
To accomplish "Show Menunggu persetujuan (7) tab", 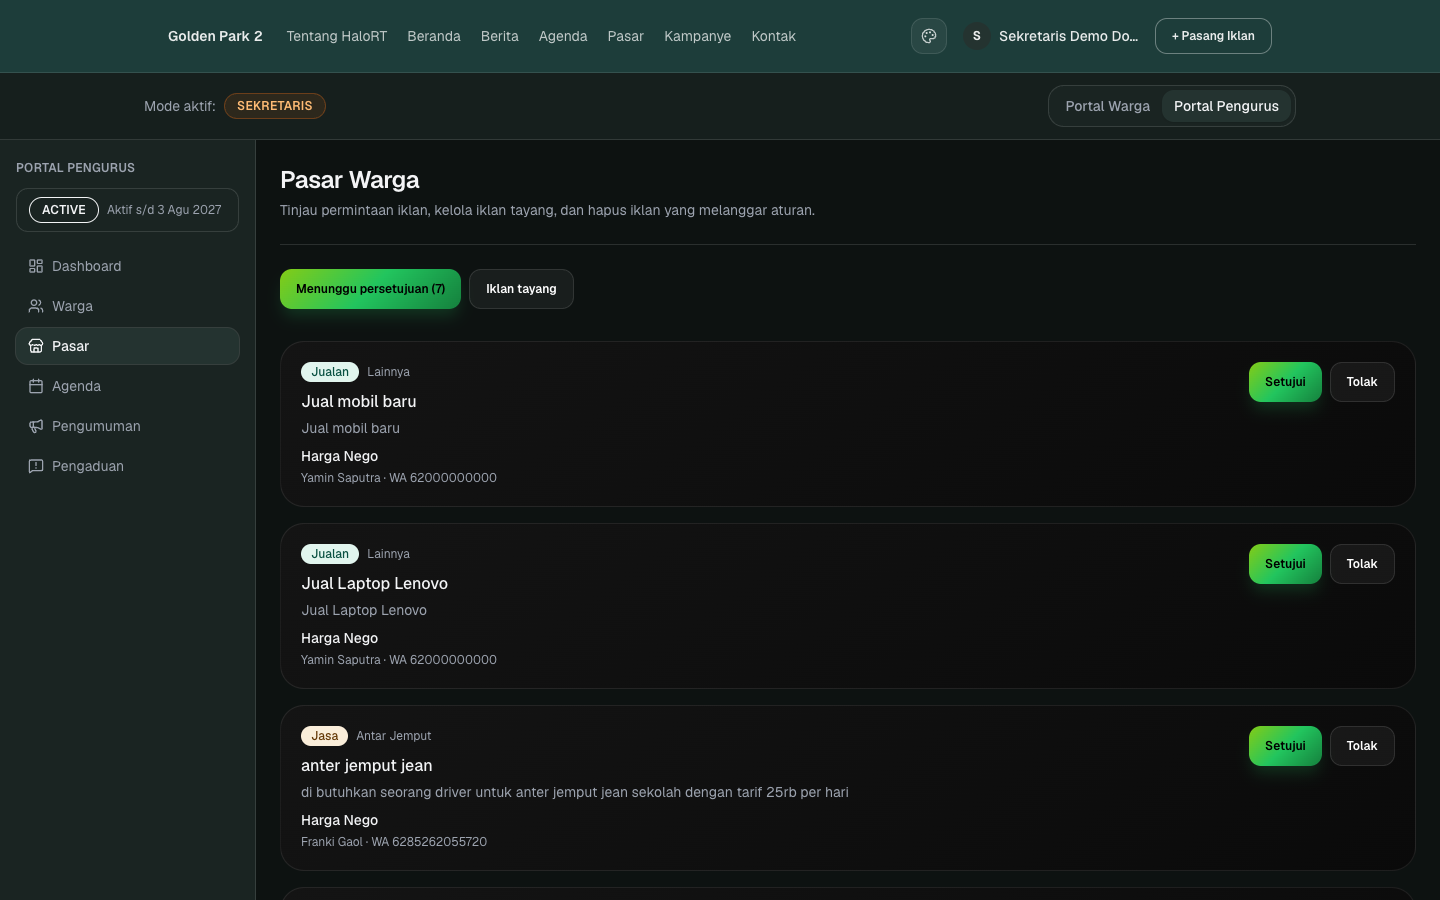I will pos(370,289).
